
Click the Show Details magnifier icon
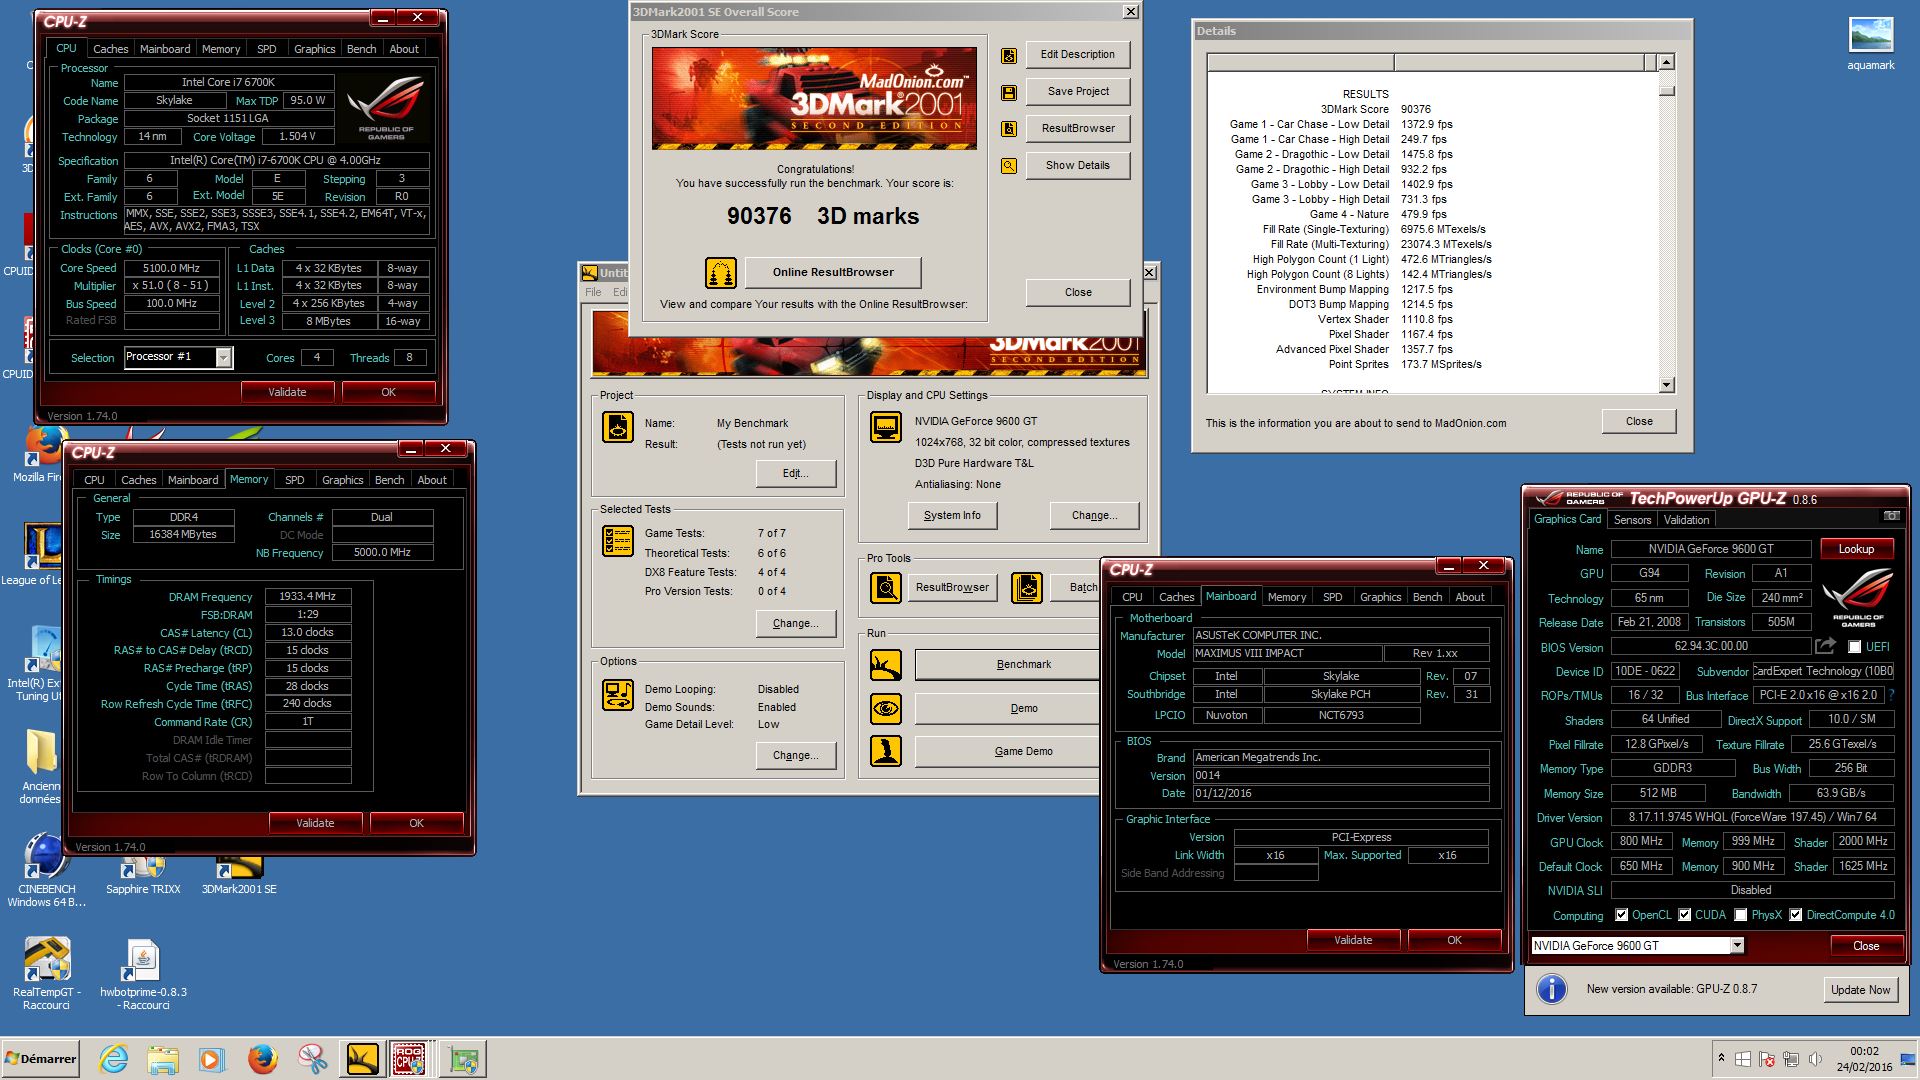pyautogui.click(x=1009, y=166)
